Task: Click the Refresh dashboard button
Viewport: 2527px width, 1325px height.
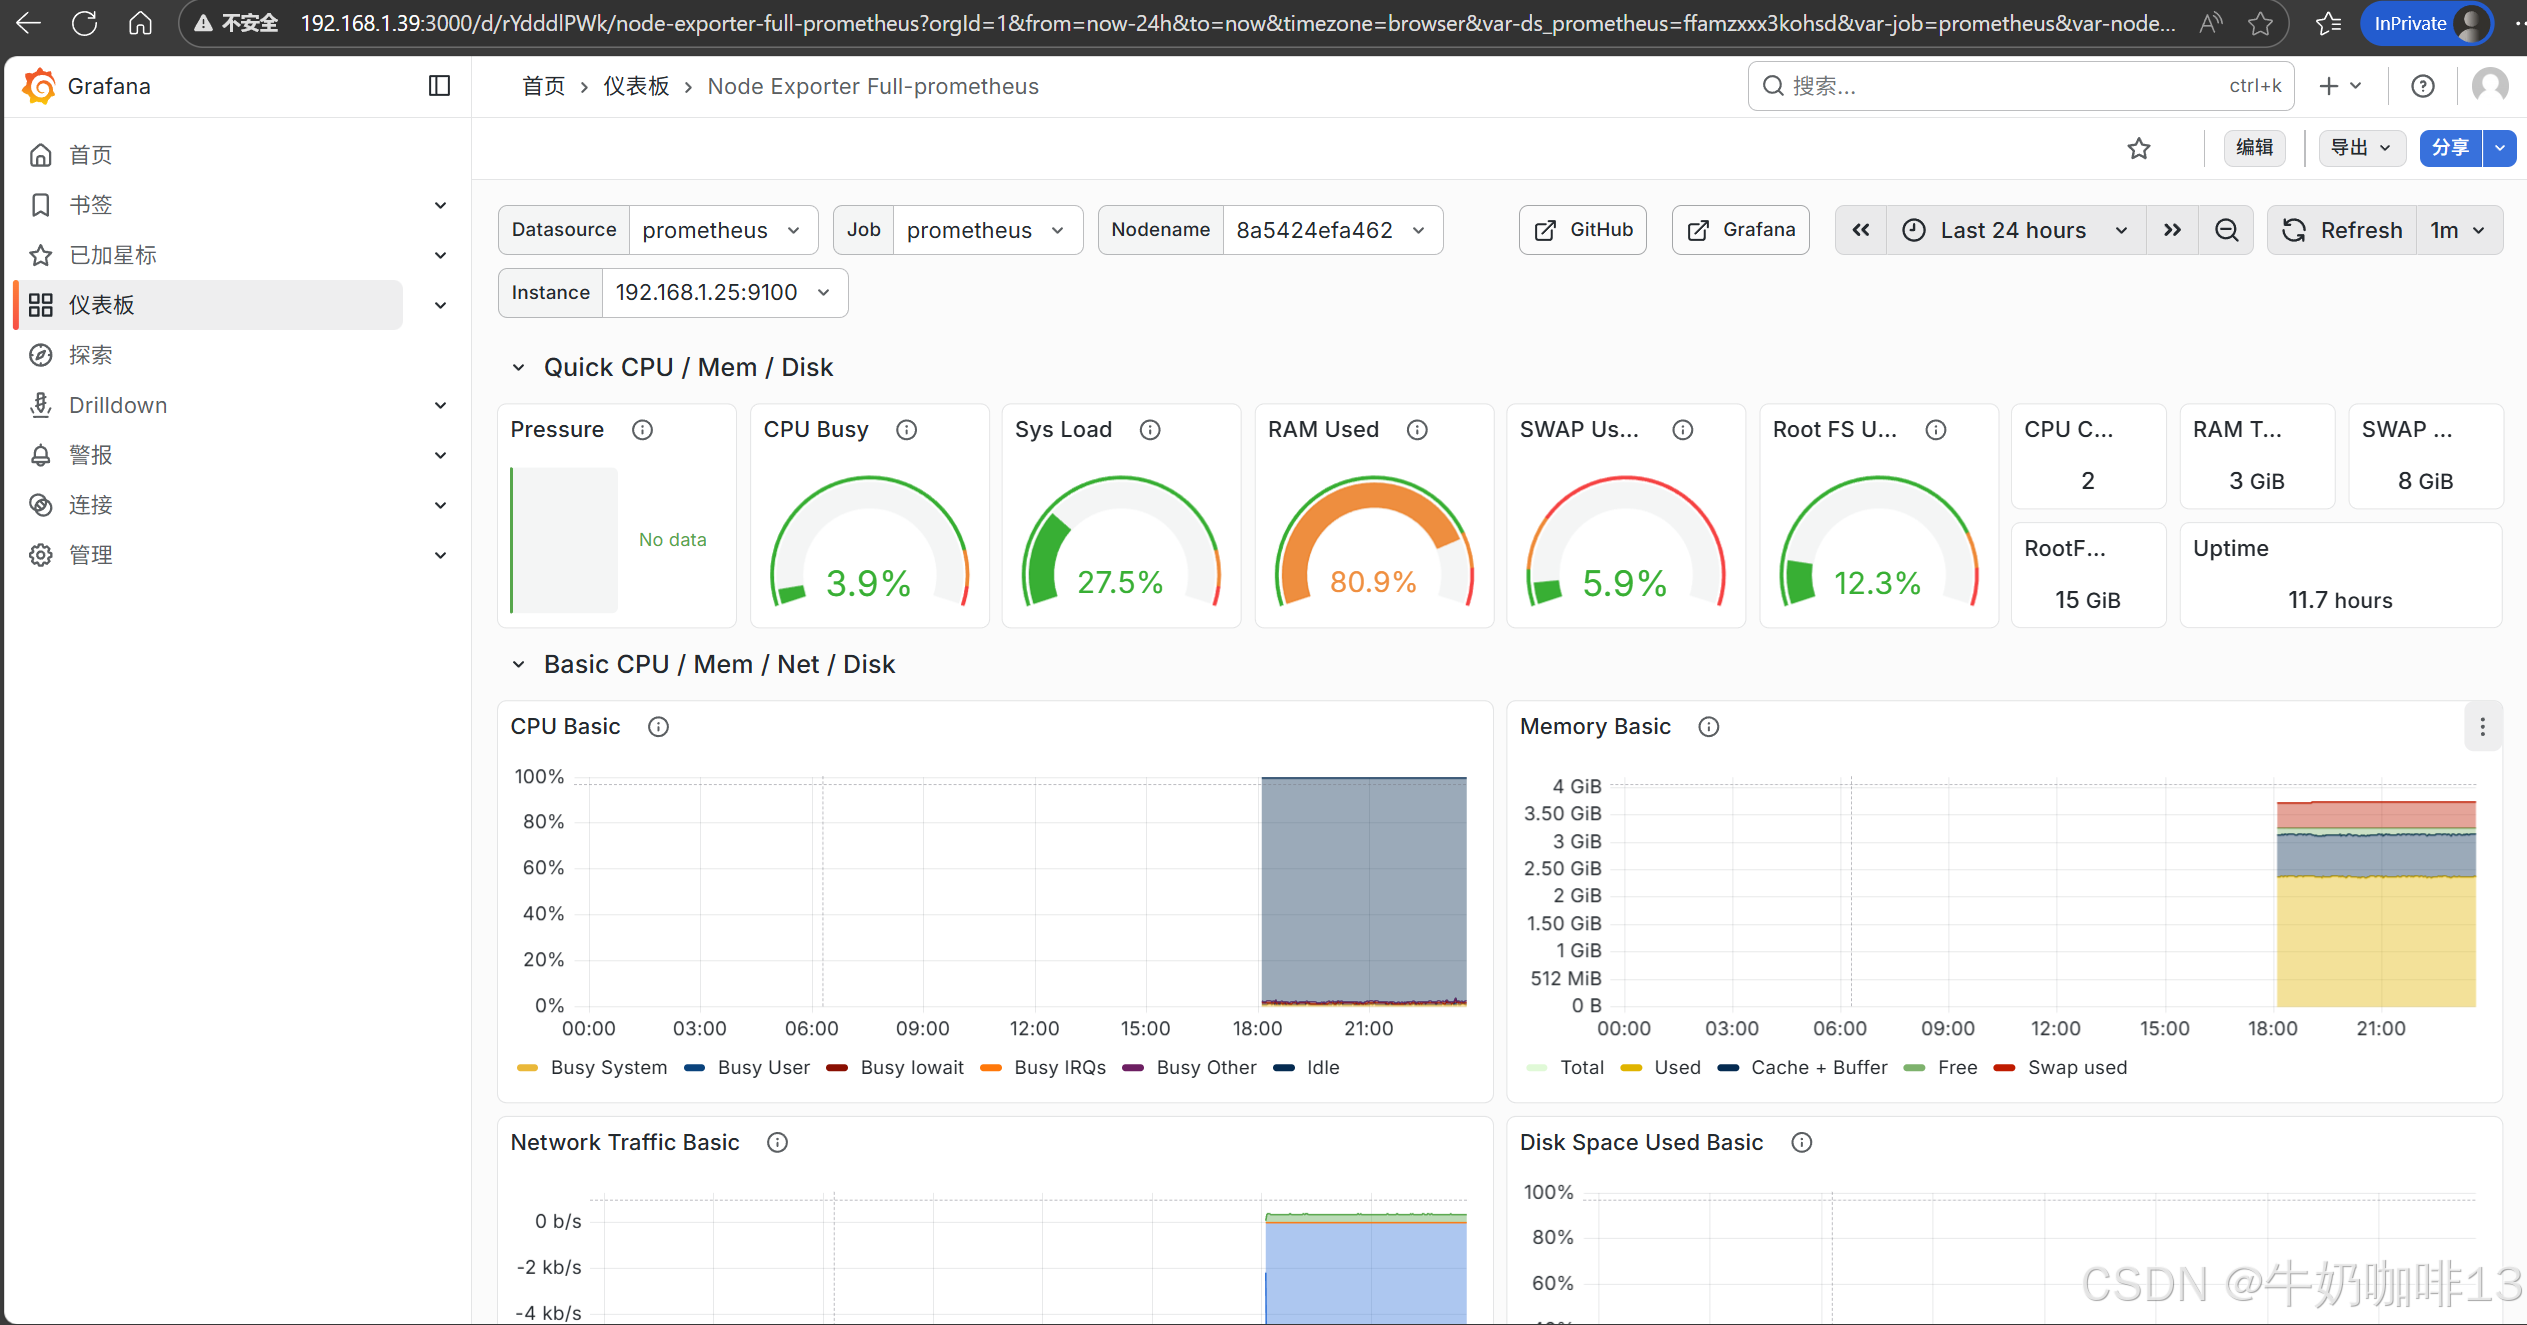Action: click(x=2342, y=231)
